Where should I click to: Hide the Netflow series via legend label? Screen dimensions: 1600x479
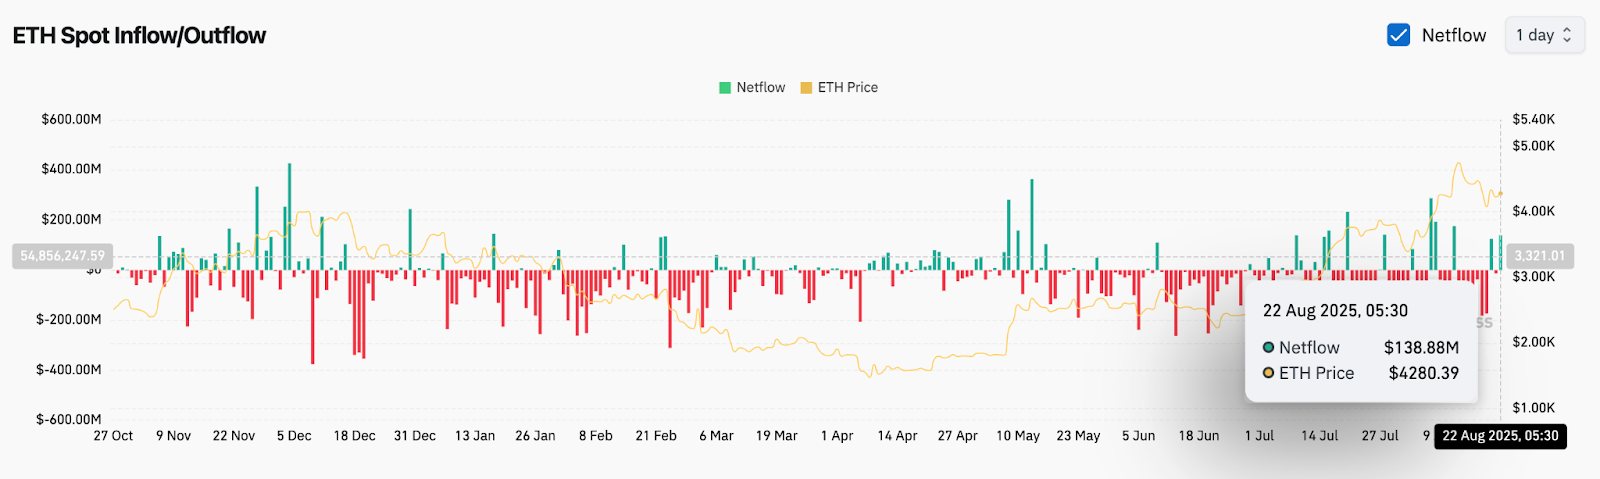click(x=760, y=88)
